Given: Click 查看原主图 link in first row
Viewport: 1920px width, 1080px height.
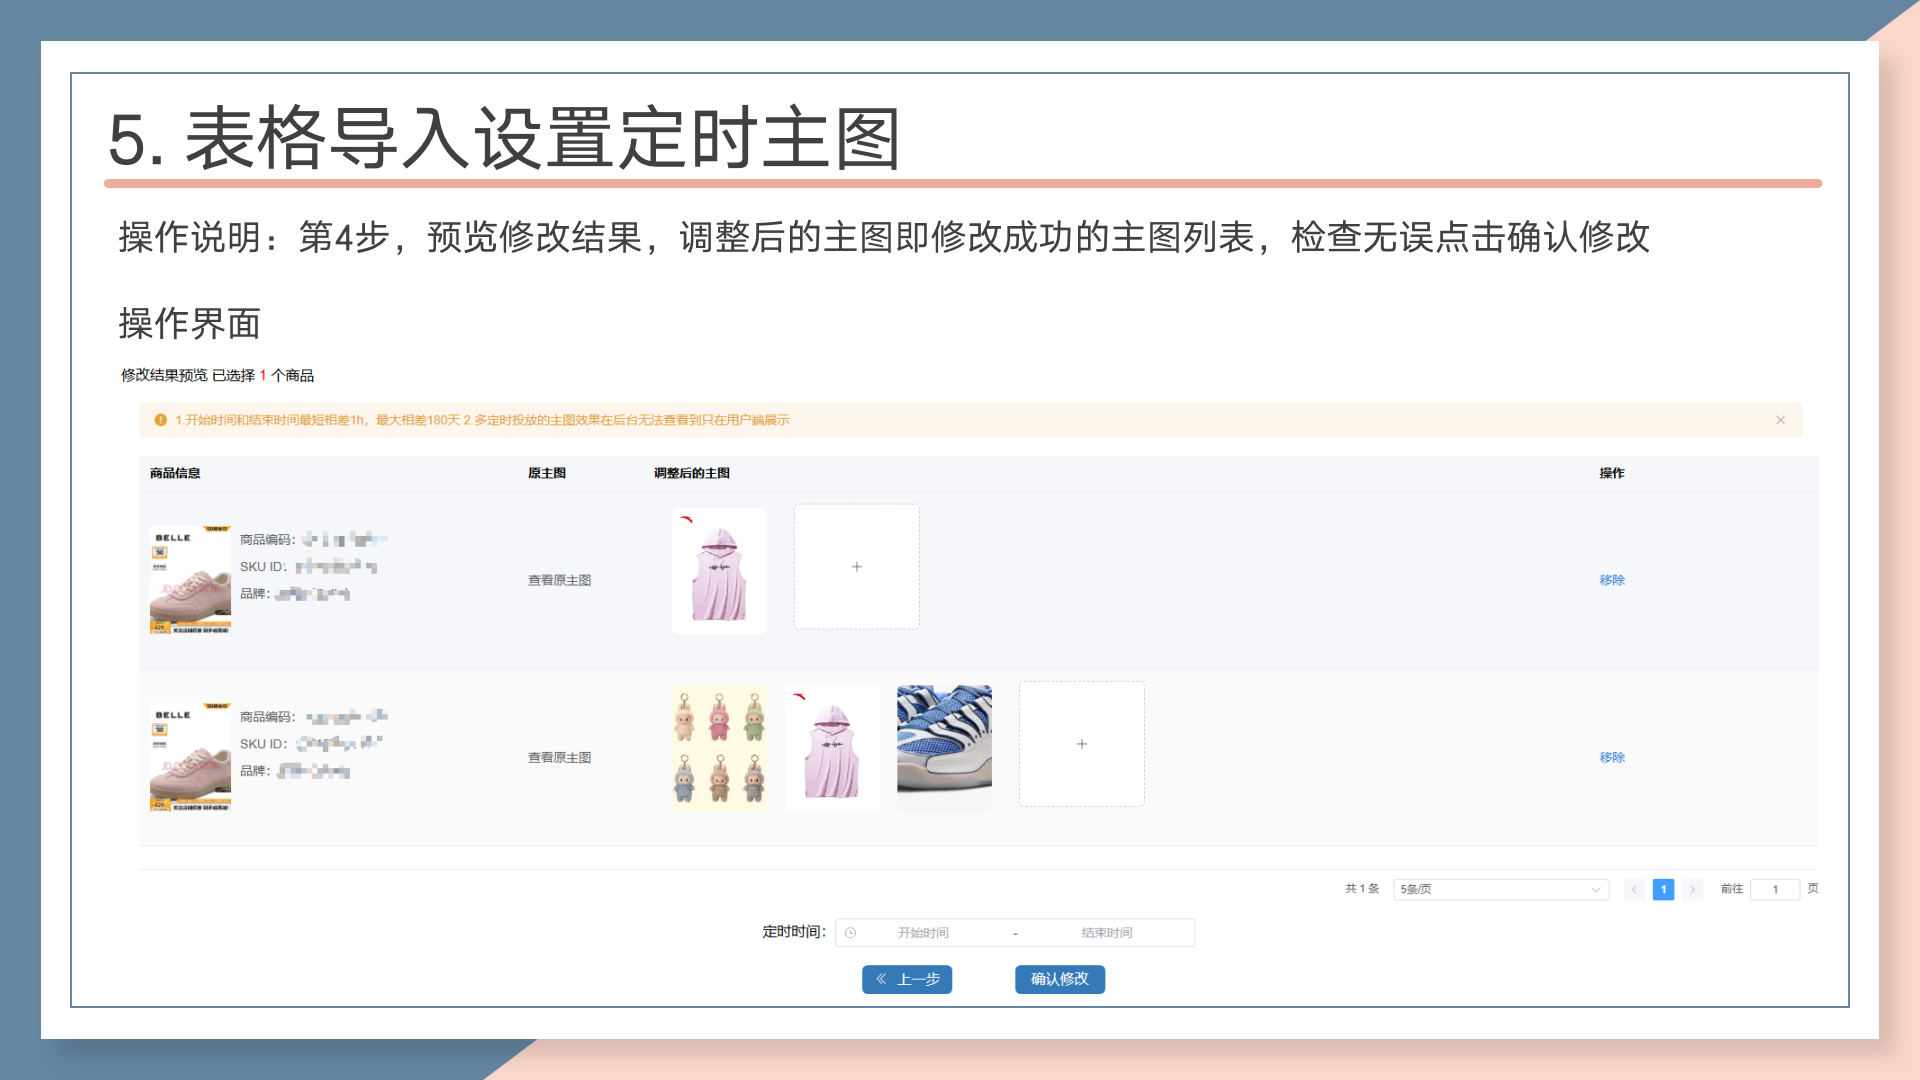Looking at the screenshot, I should pos(559,580).
